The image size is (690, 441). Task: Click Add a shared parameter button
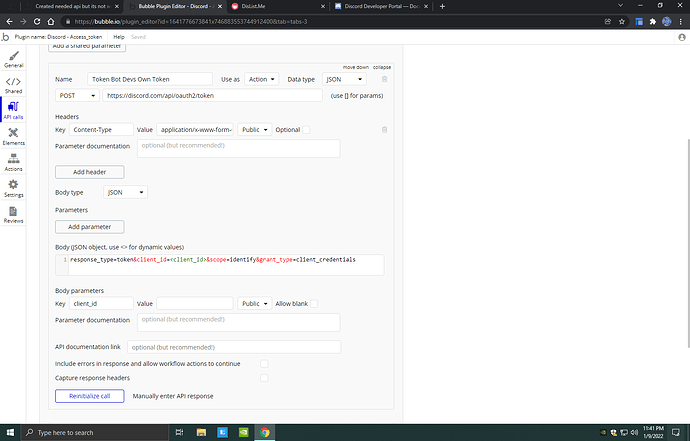[87, 47]
